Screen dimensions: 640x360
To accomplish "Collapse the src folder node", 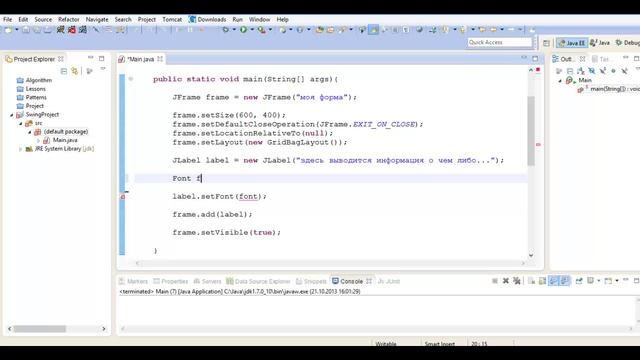I will point(20,123).
